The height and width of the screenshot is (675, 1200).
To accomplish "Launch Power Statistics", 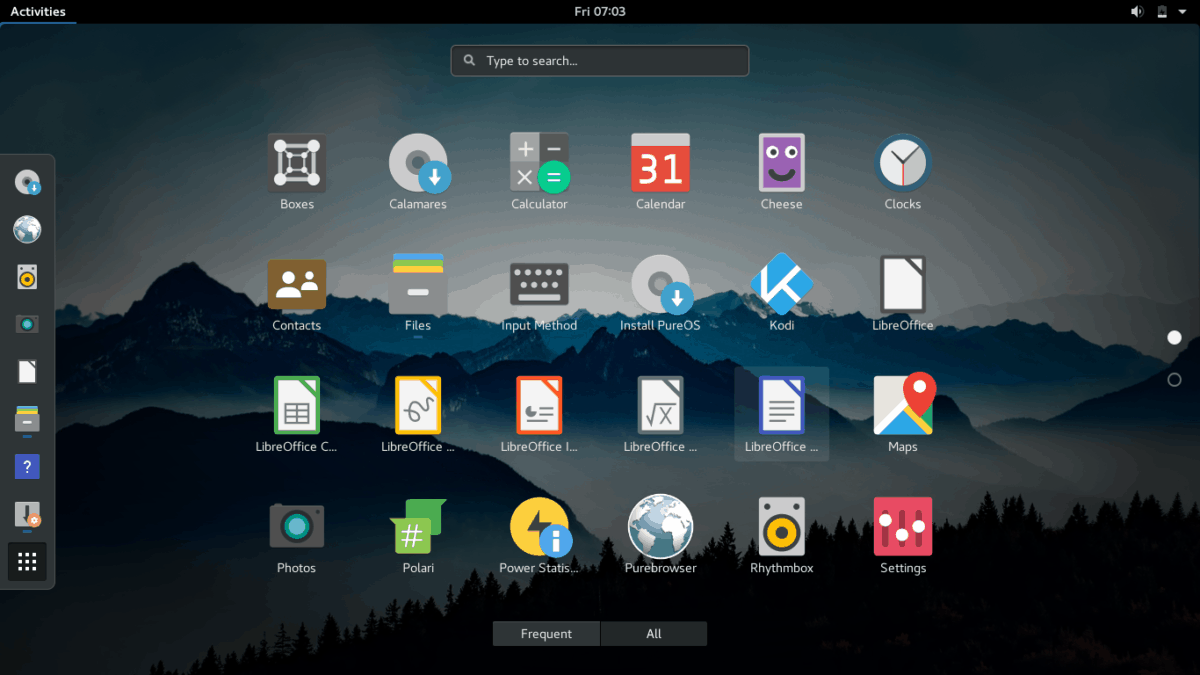I will point(539,525).
